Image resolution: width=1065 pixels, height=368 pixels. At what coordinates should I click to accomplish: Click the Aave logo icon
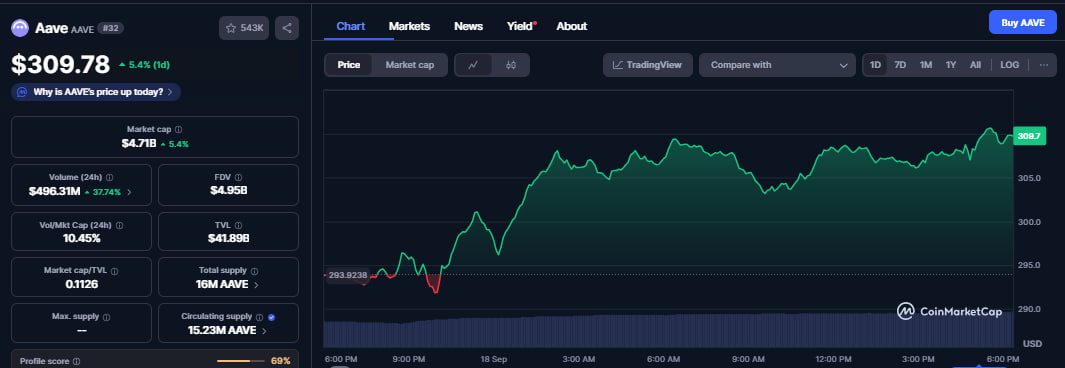tap(20, 28)
